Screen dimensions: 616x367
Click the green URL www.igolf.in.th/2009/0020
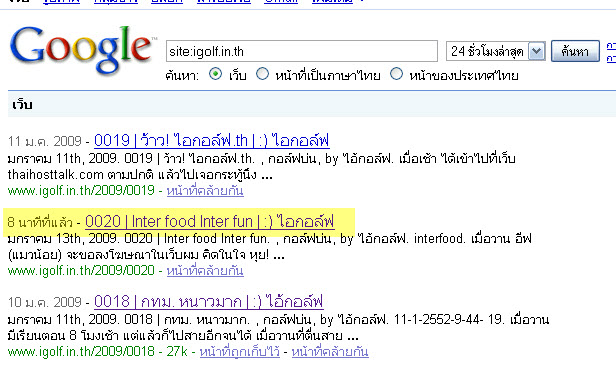[x=81, y=271]
